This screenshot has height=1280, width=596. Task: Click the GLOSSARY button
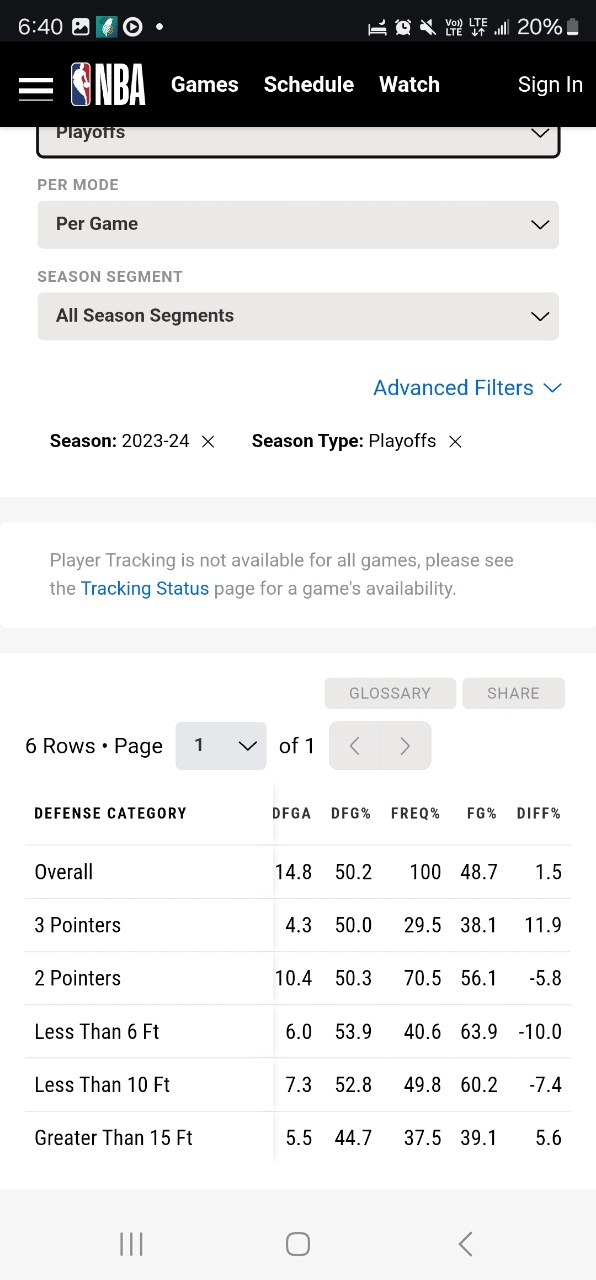pos(390,693)
